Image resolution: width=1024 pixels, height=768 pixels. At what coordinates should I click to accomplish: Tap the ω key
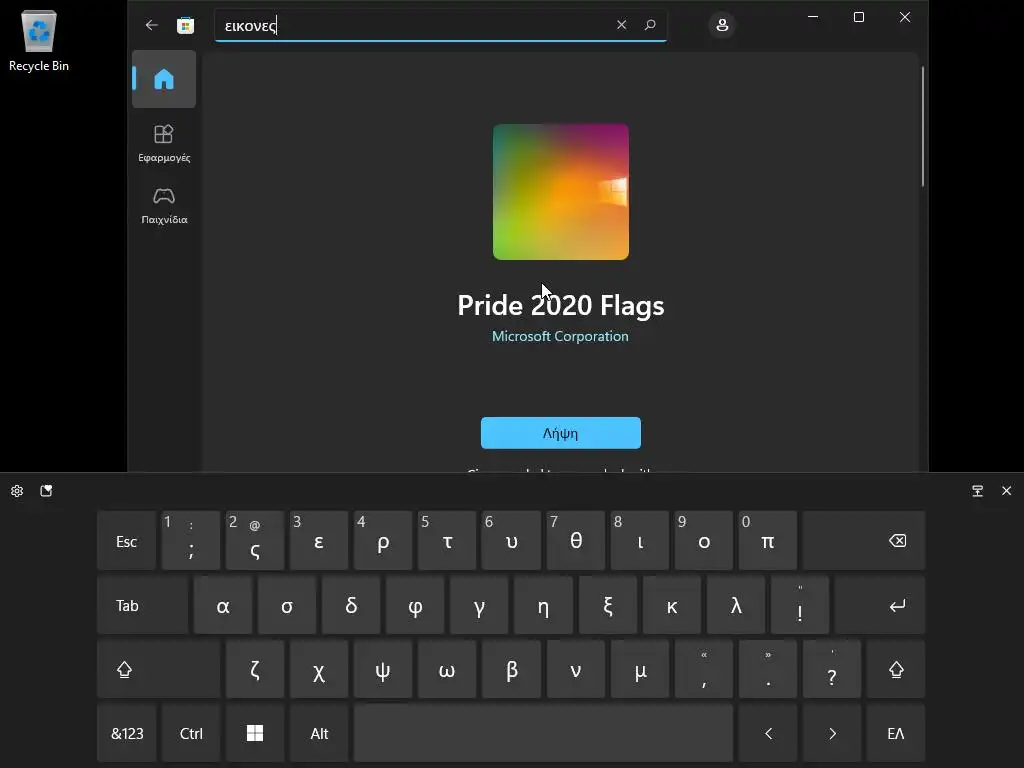pos(447,669)
